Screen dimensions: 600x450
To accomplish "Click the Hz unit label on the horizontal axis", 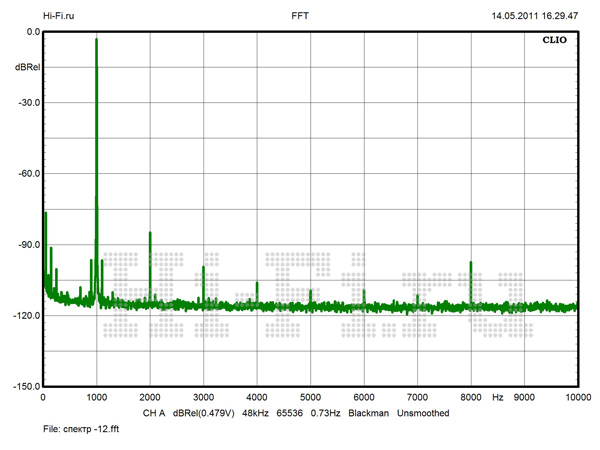I will (x=497, y=397).
